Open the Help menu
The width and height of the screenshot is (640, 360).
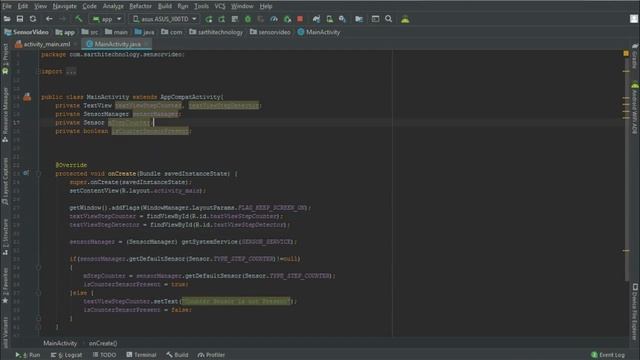(266, 6)
